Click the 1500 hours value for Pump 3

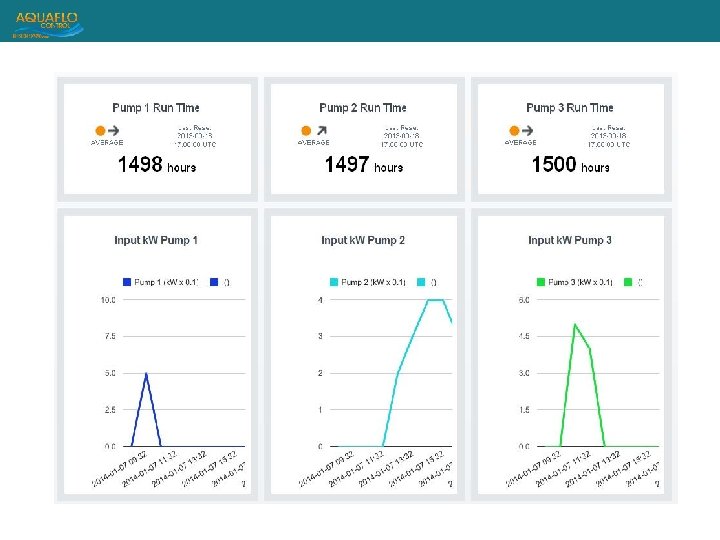[570, 164]
